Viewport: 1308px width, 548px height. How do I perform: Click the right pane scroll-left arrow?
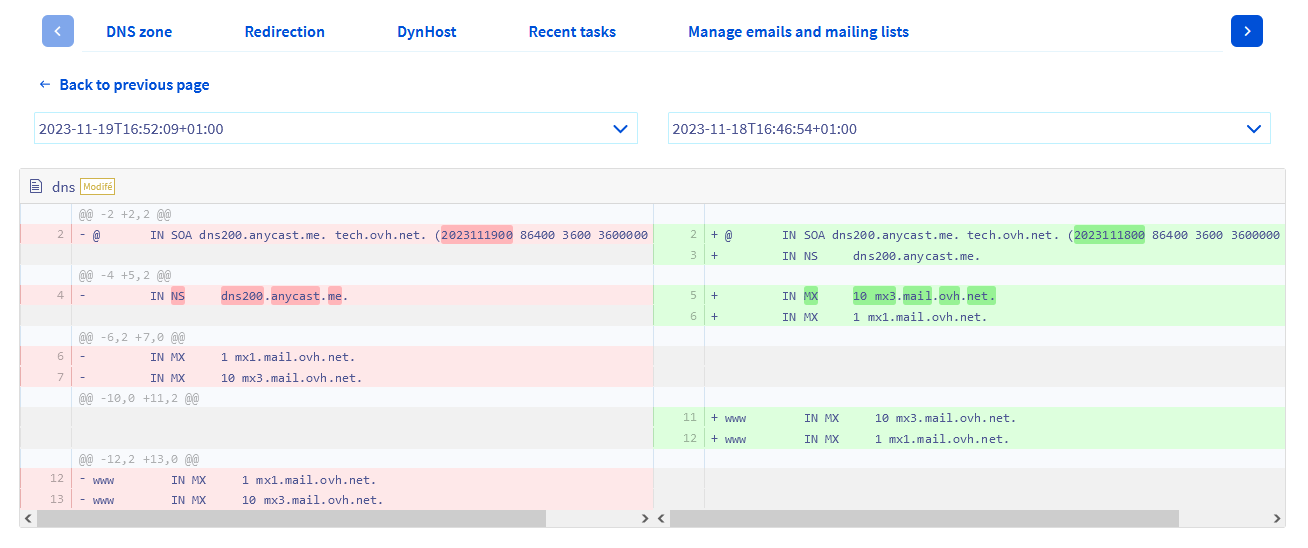pos(661,518)
